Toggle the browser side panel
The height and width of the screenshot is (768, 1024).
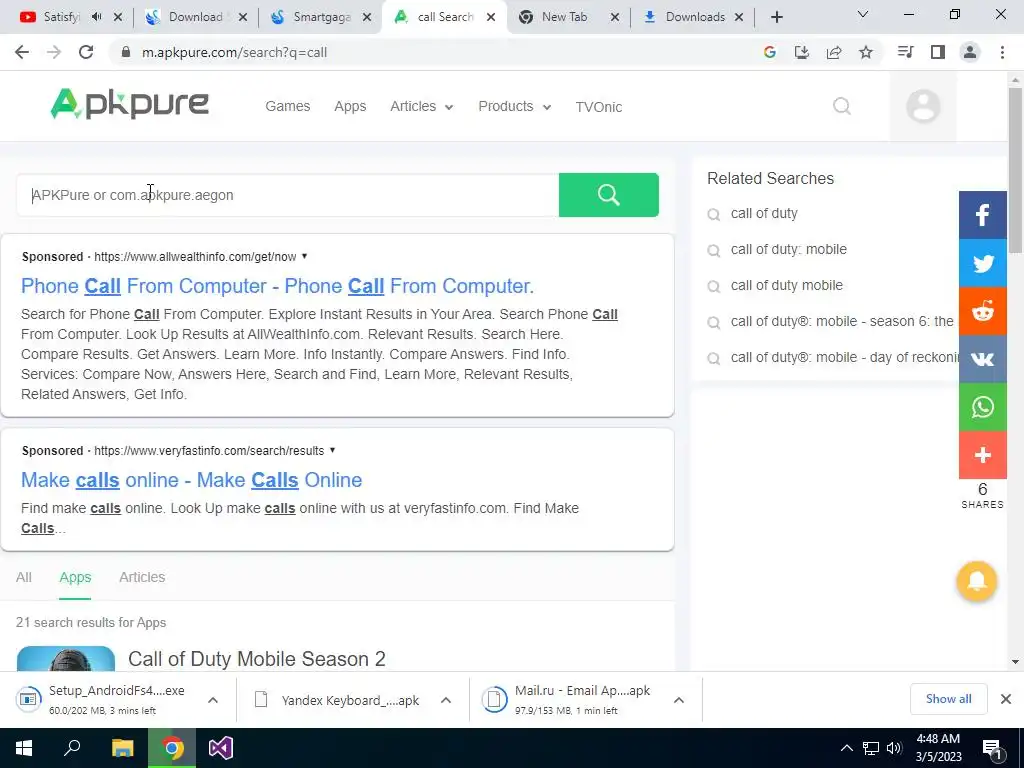coord(938,52)
